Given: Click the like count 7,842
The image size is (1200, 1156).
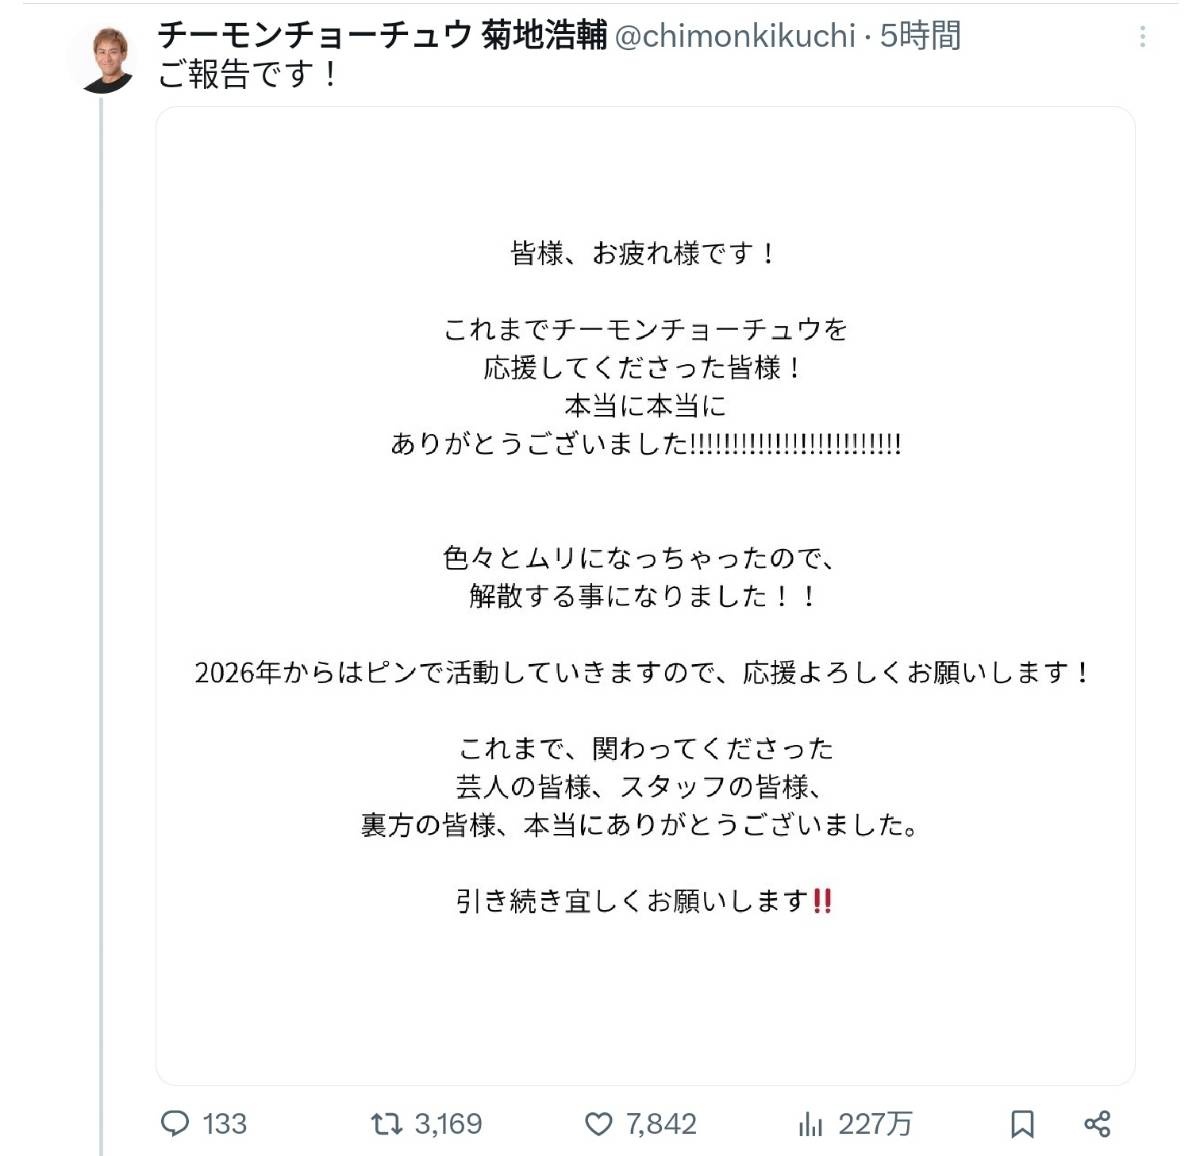Looking at the screenshot, I should tap(661, 1124).
